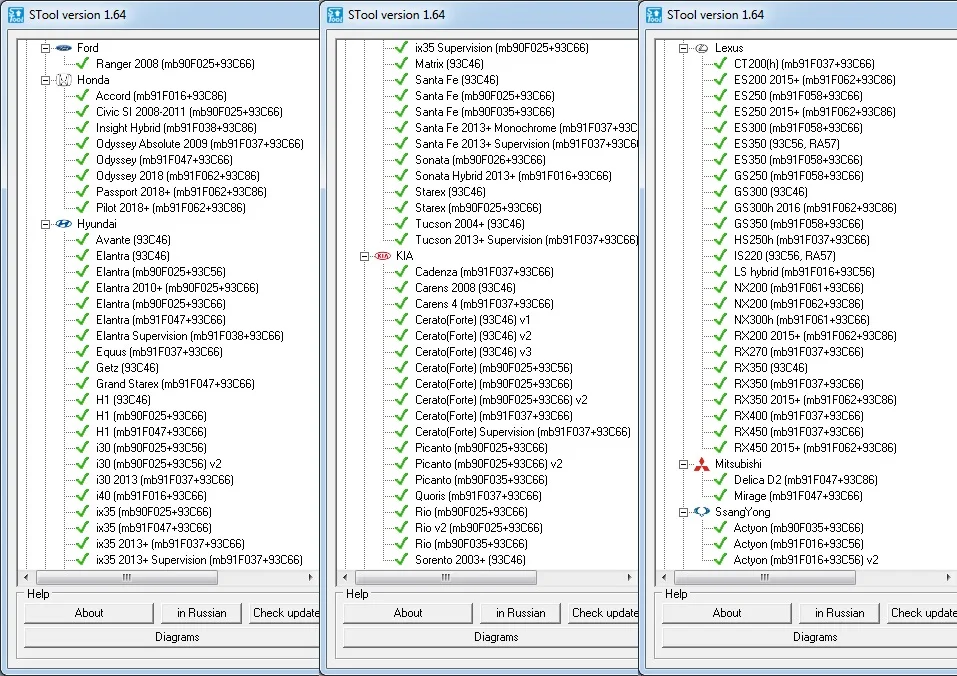This screenshot has height=676, width=957.
Task: Click green checkmark beside Cadenza
Action: [402, 271]
